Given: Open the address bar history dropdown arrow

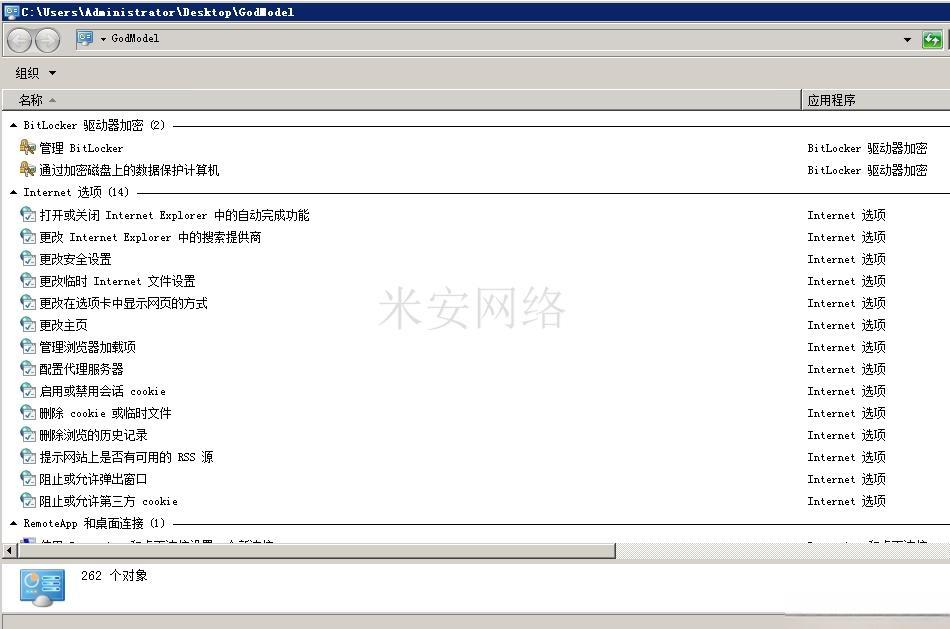Looking at the screenshot, I should point(907,40).
